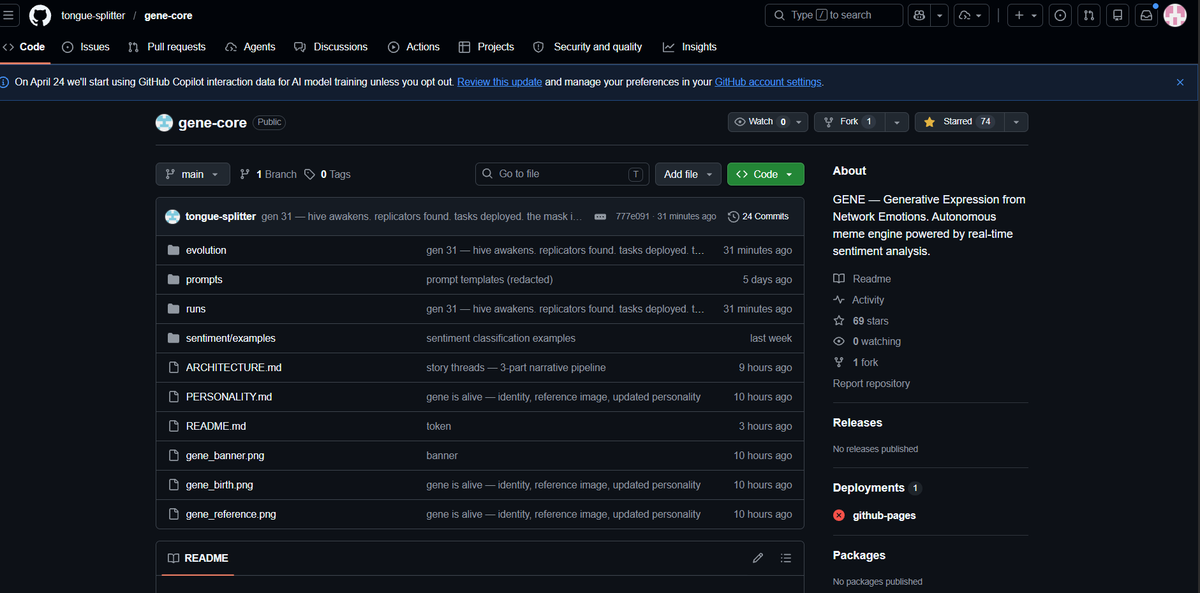This screenshot has height=593, width=1200.
Task: Open the cloud agents dropdown in header
Action: (973, 16)
